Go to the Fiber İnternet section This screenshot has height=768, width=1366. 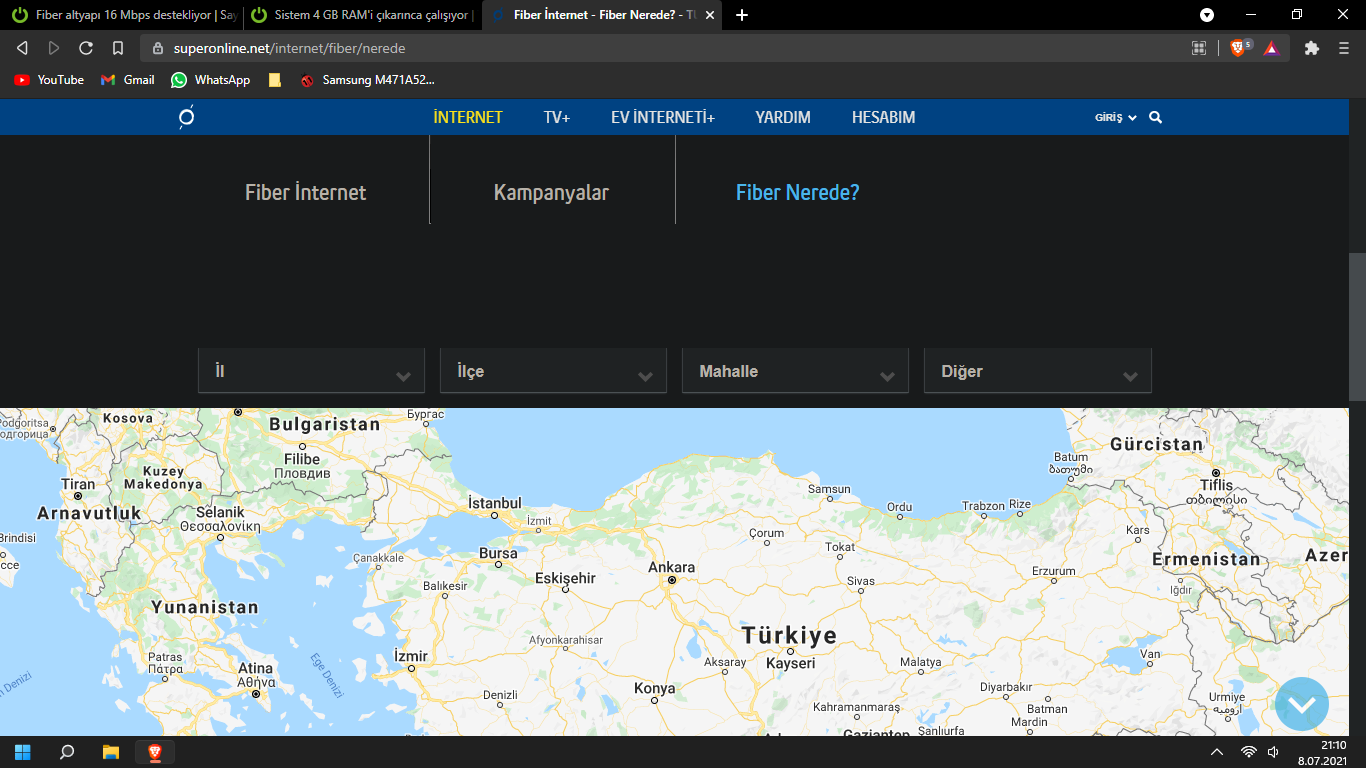306,192
